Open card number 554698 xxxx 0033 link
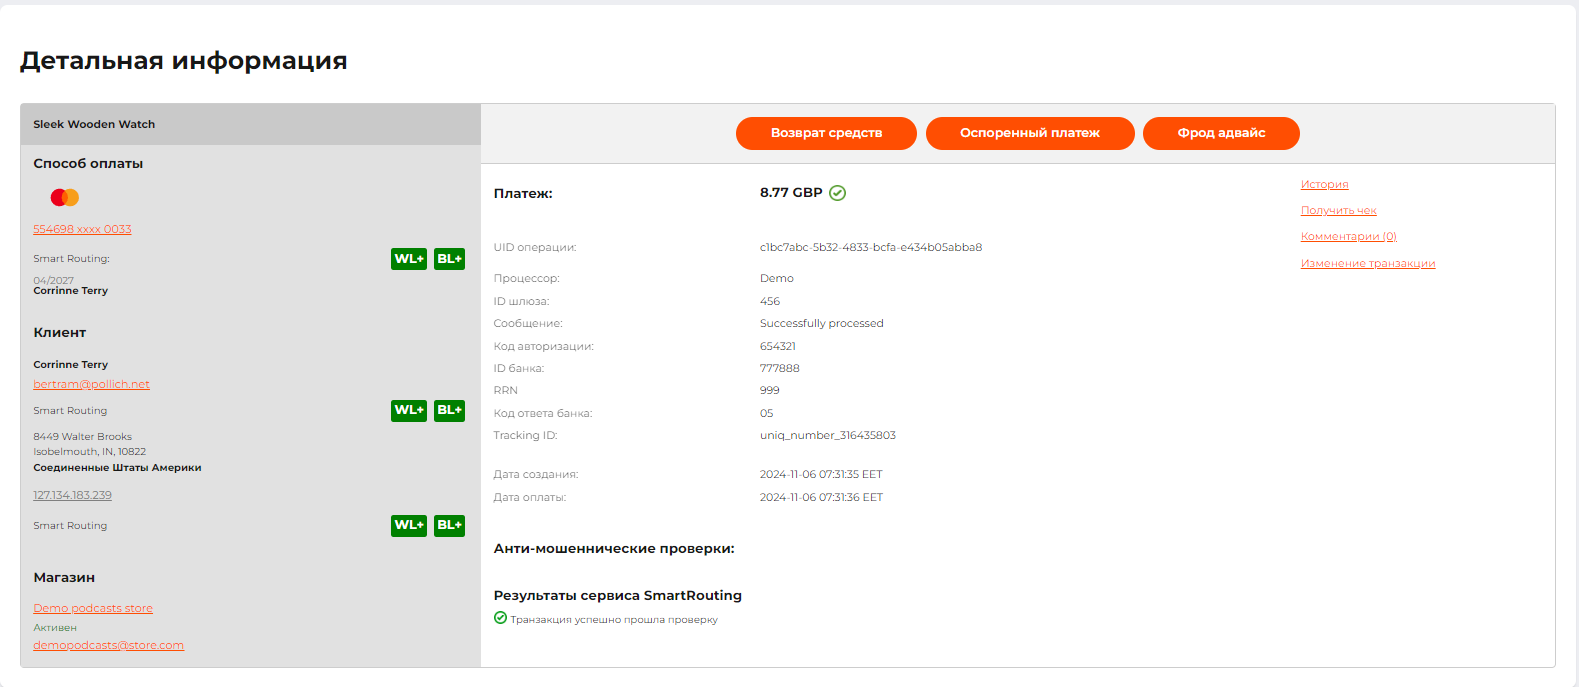Viewport: 1579px width, 687px height. point(82,229)
